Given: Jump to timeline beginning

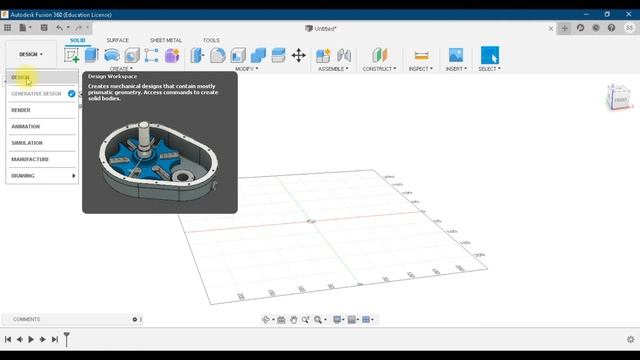Looking at the screenshot, I should (8, 339).
